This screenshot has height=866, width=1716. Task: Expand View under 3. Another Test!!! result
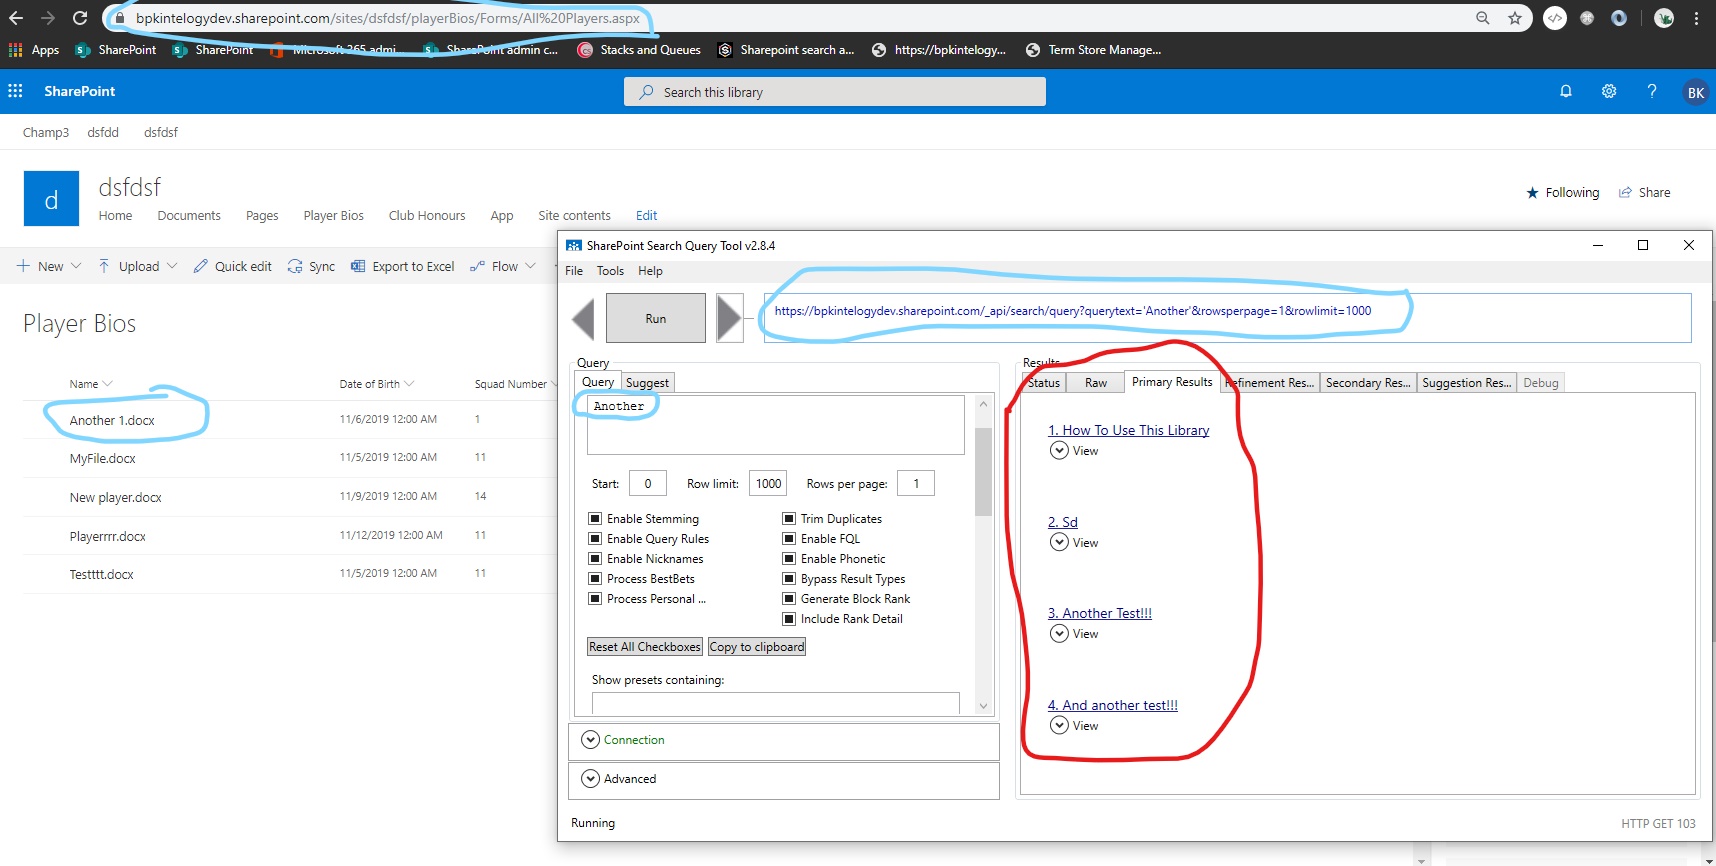click(x=1059, y=633)
